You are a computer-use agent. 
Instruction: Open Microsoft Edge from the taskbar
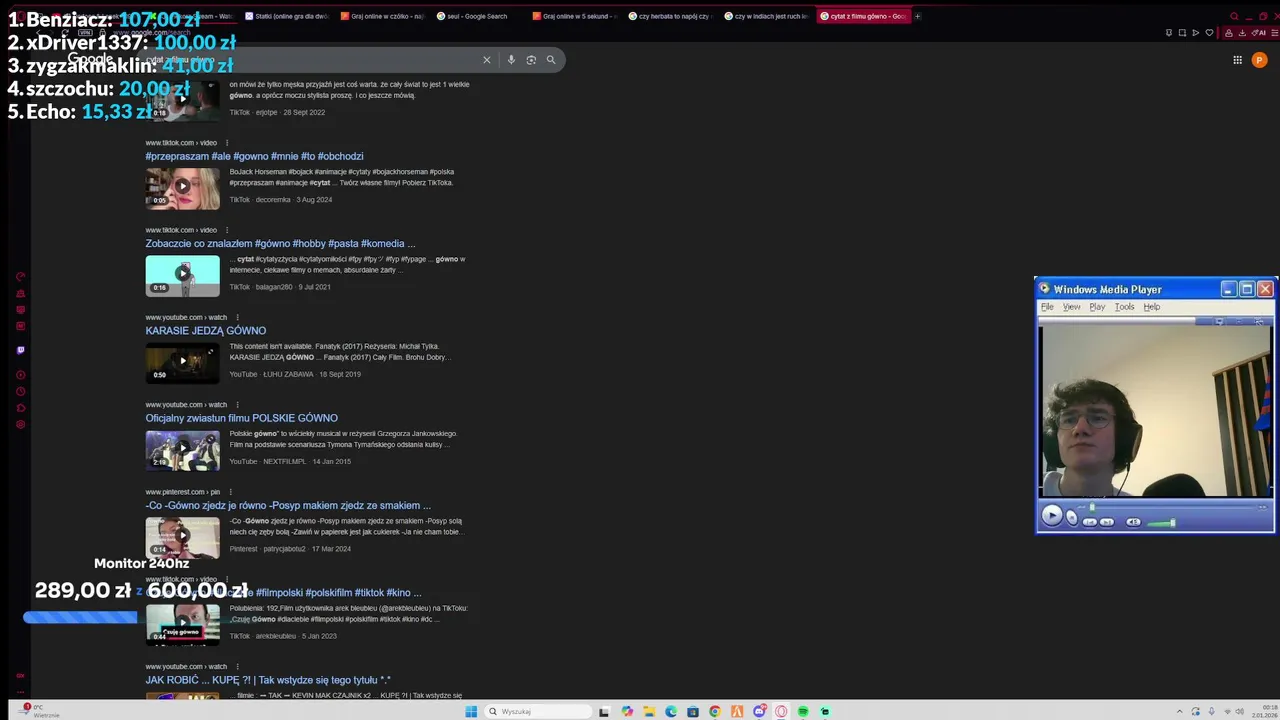pyautogui.click(x=671, y=712)
